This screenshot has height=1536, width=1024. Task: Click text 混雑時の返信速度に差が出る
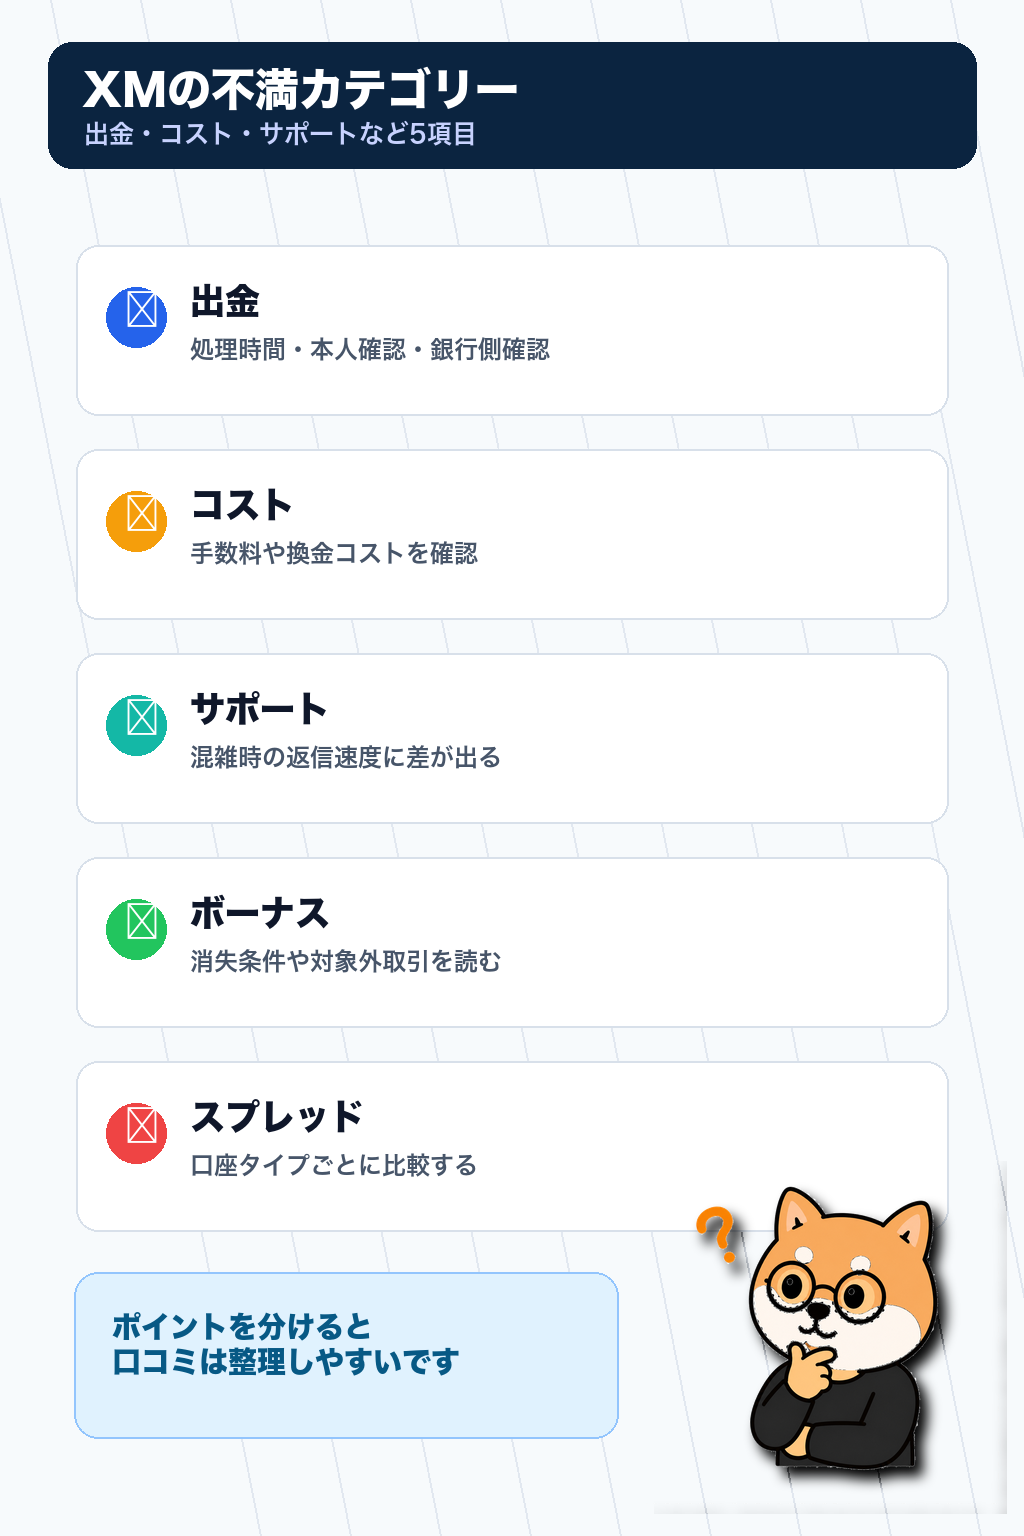(x=345, y=757)
